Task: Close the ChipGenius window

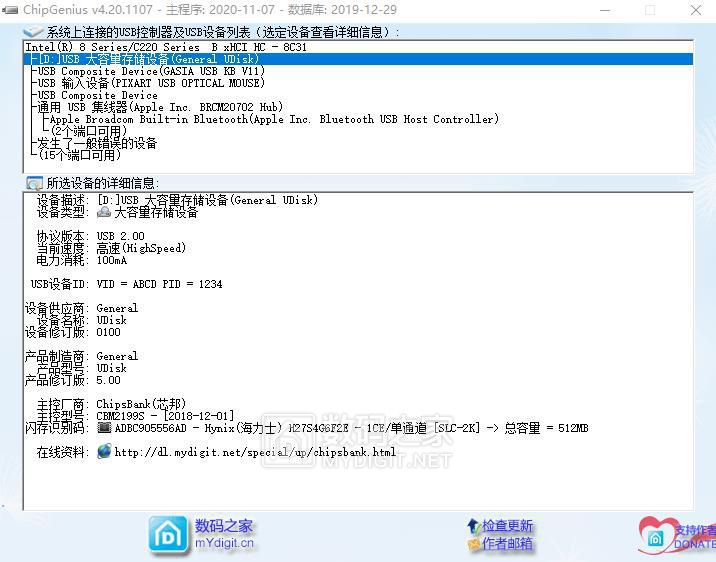Action: (696, 10)
